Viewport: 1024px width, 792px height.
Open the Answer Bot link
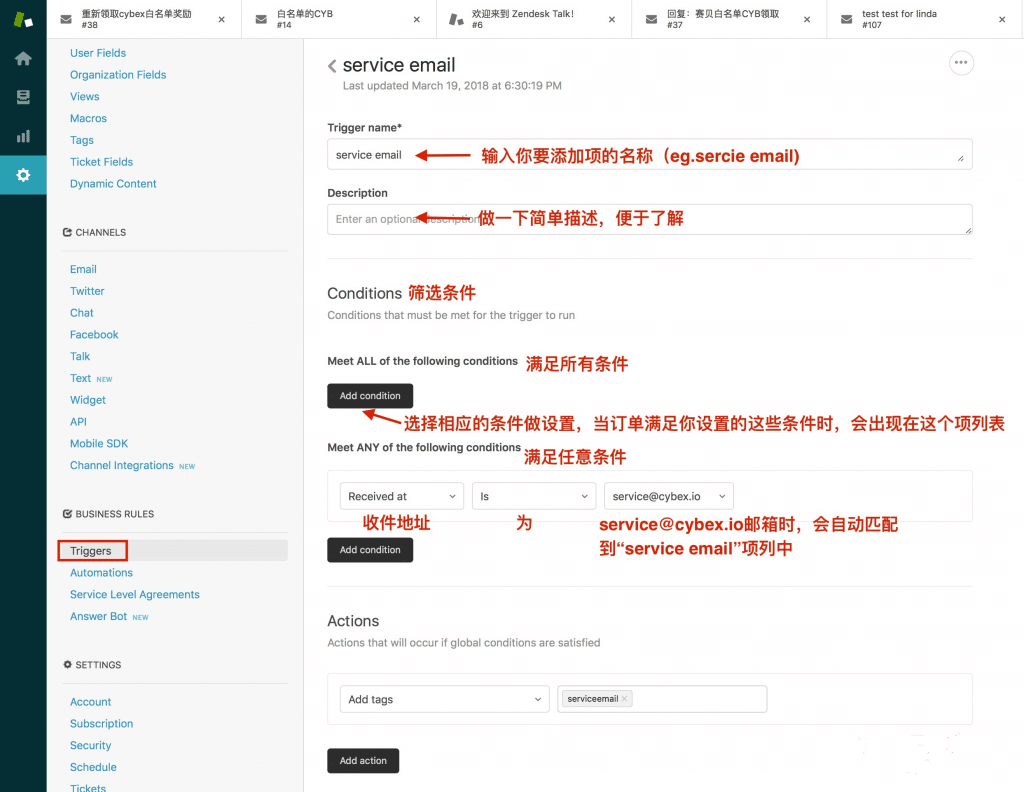(99, 616)
